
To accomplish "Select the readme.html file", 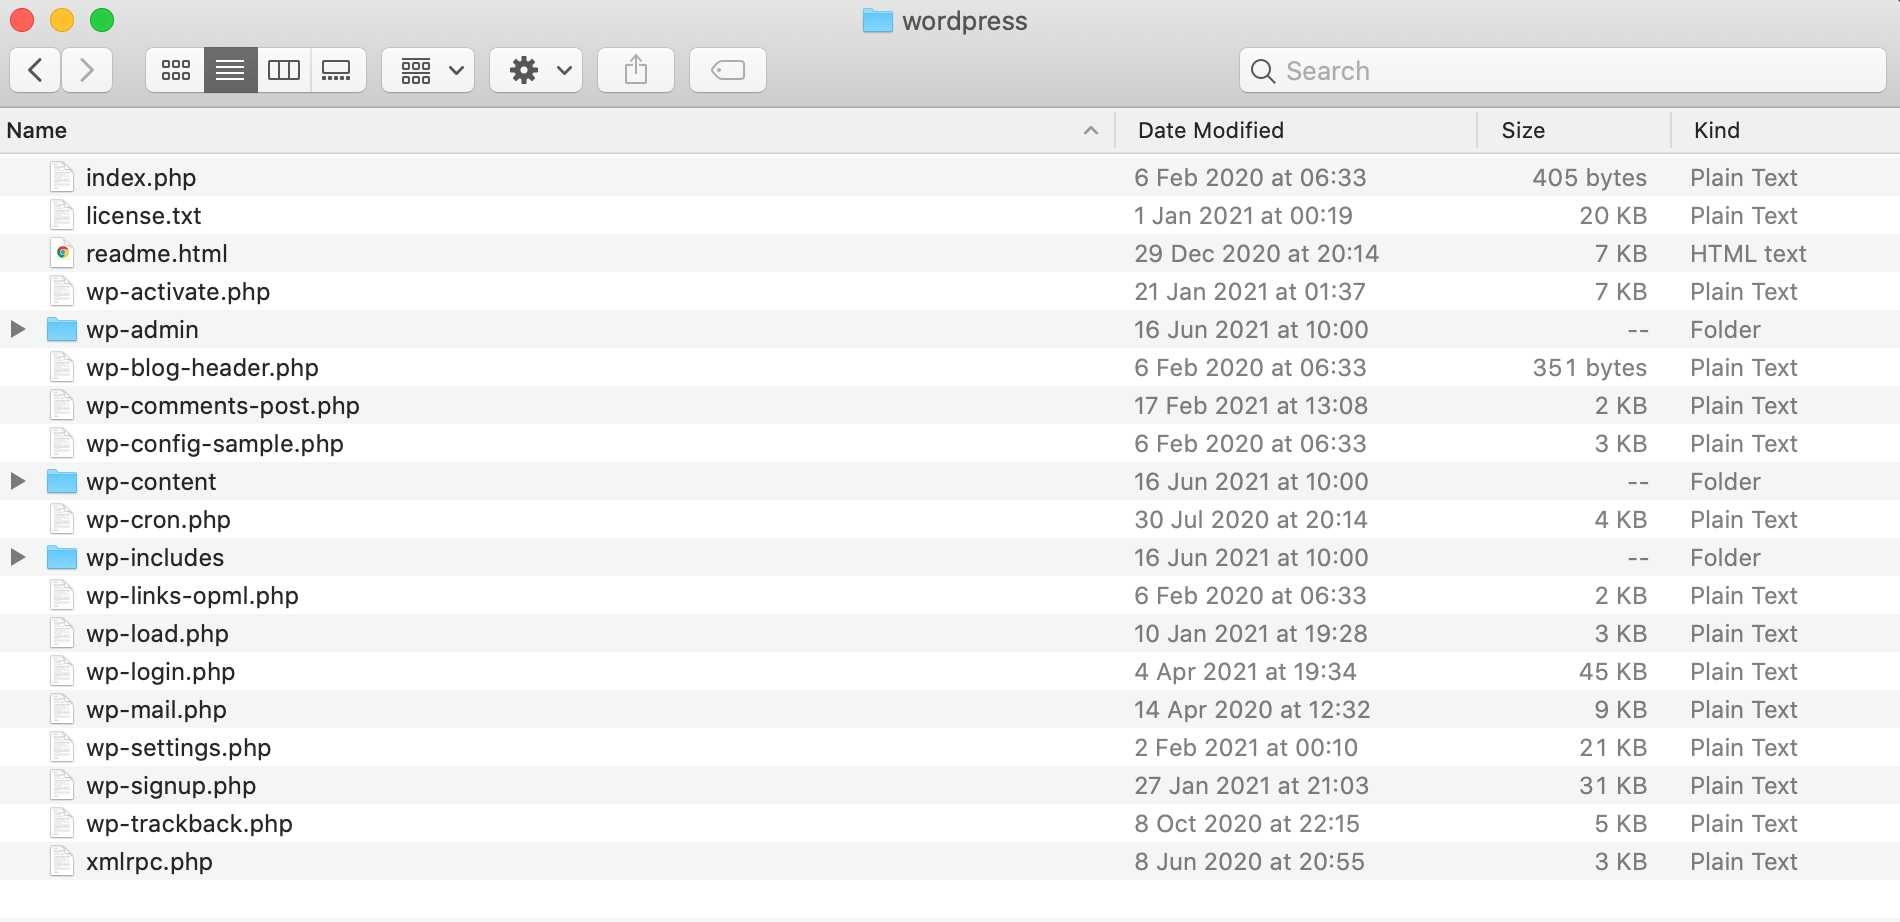I will click(157, 254).
